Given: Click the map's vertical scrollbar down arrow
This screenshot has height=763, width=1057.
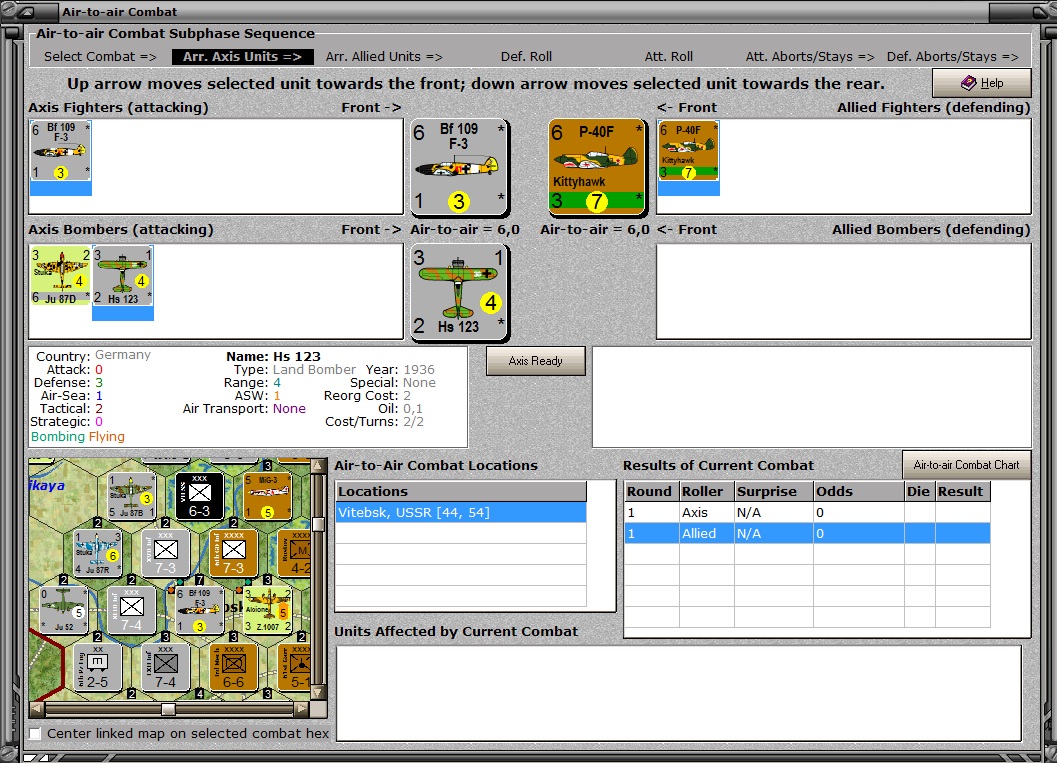Looking at the screenshot, I should pos(318,693).
